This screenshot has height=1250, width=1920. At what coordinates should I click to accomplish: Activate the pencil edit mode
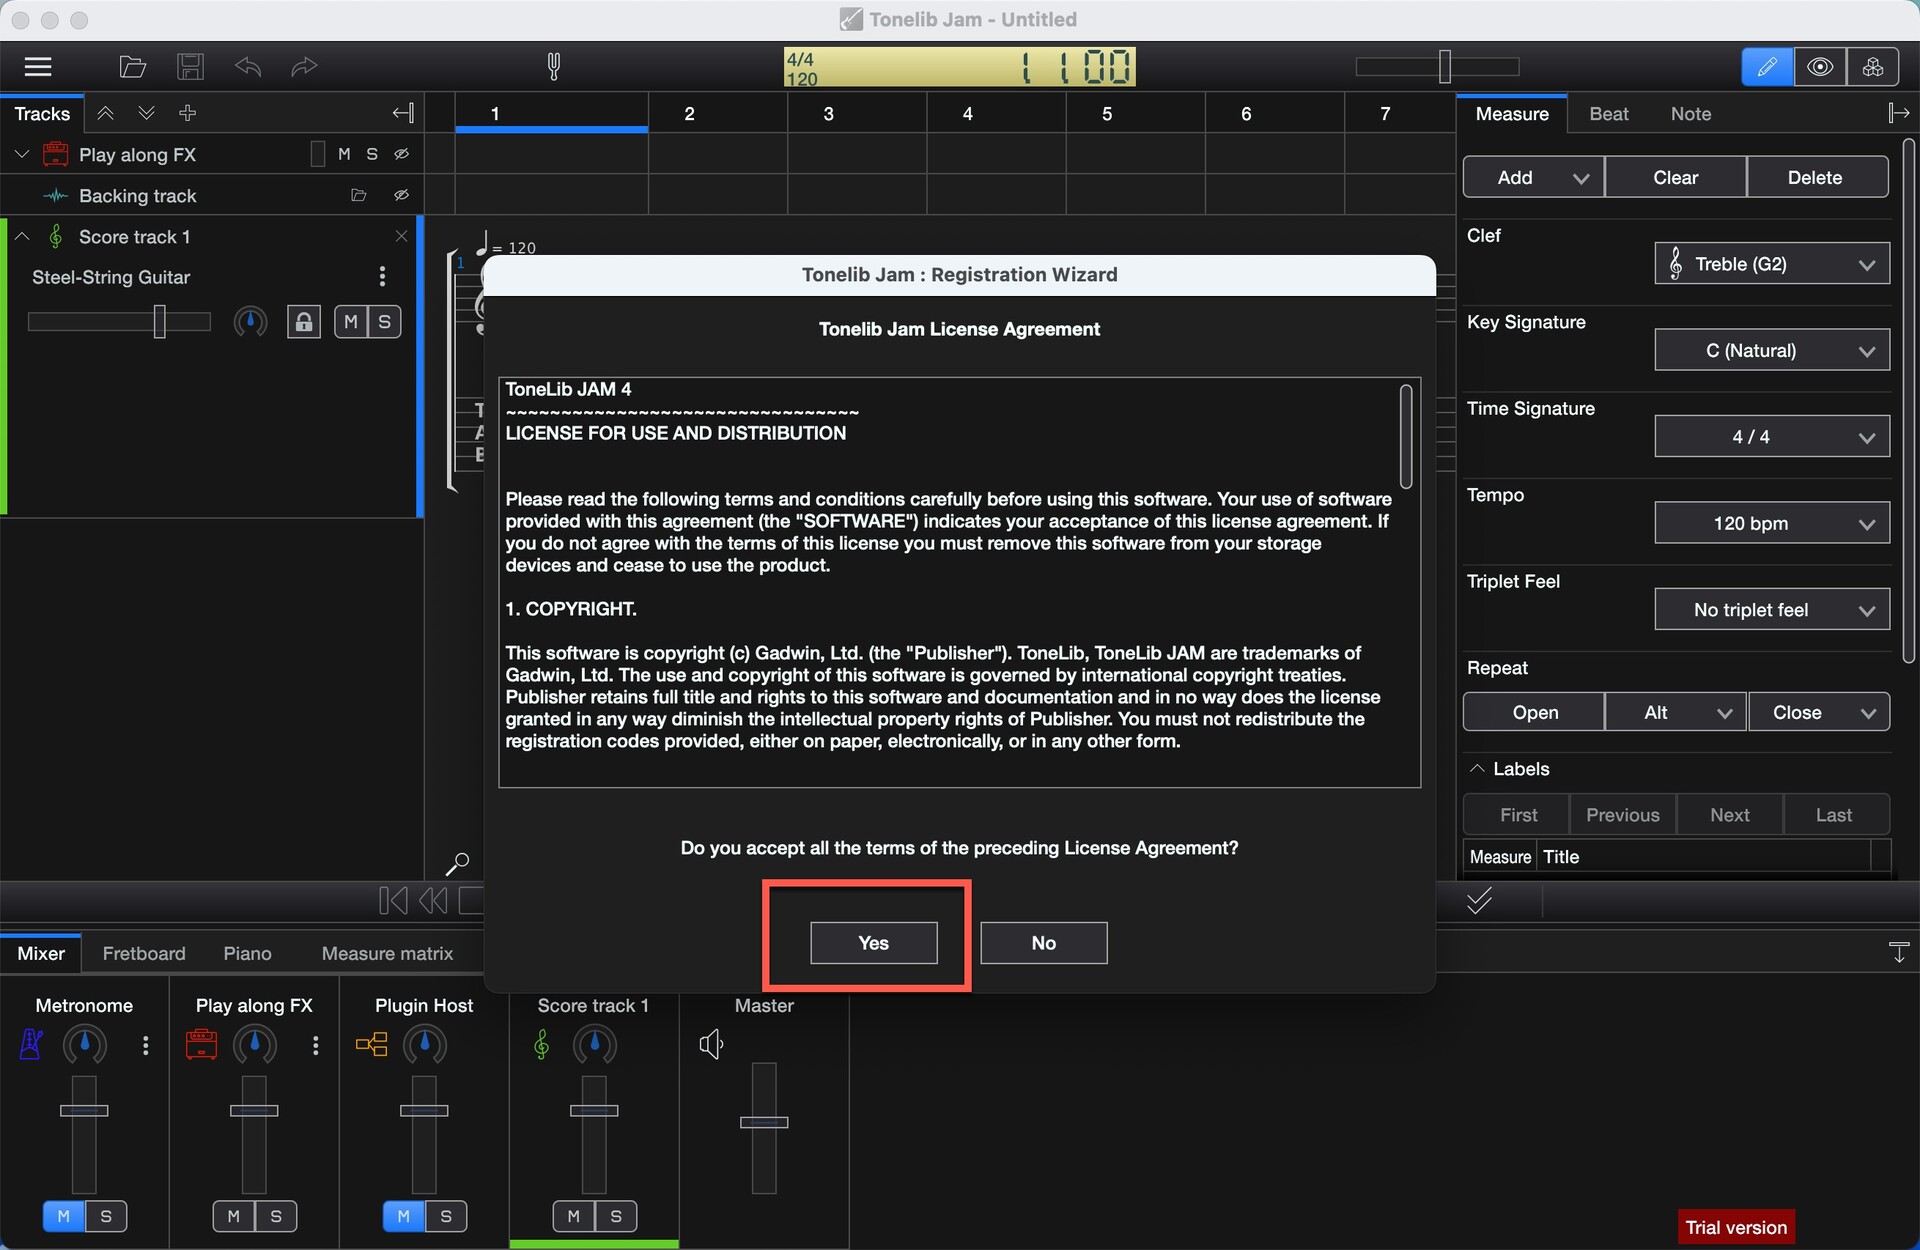click(x=1767, y=67)
